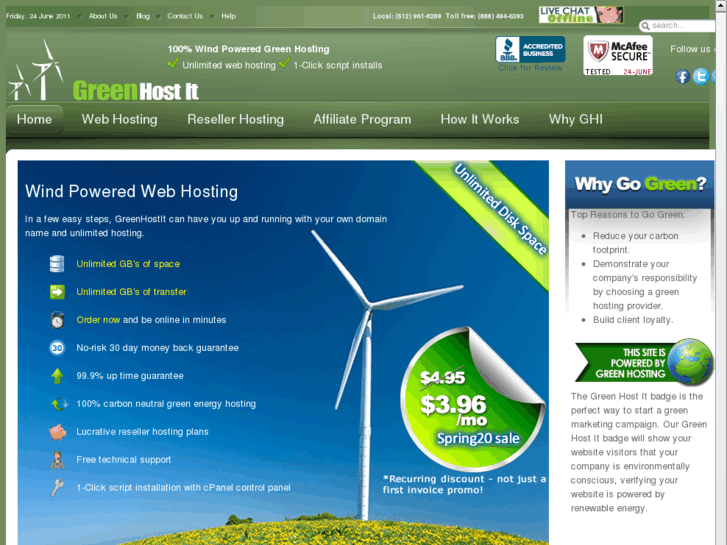Click the technical support person icon

(x=57, y=460)
